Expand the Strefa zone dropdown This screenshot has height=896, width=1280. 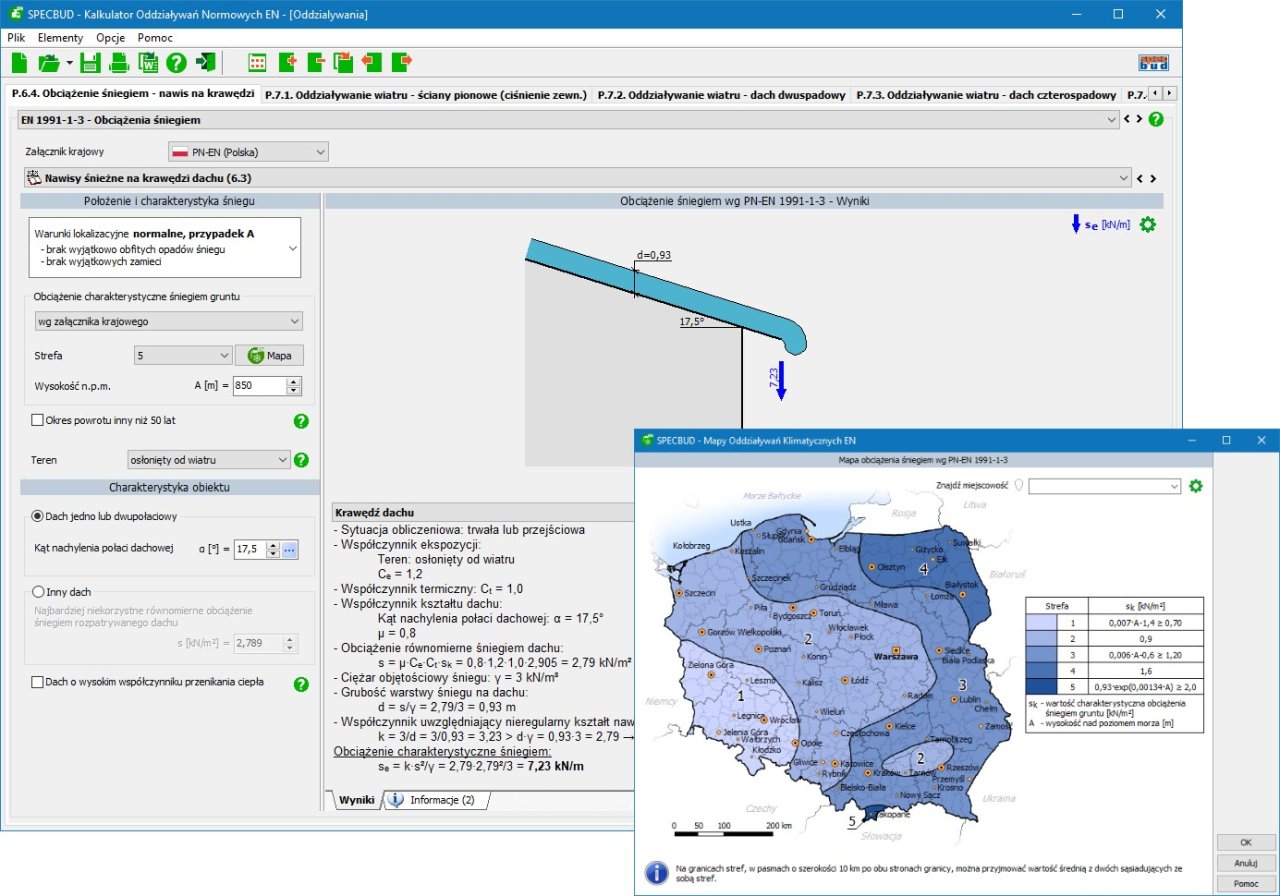182,355
